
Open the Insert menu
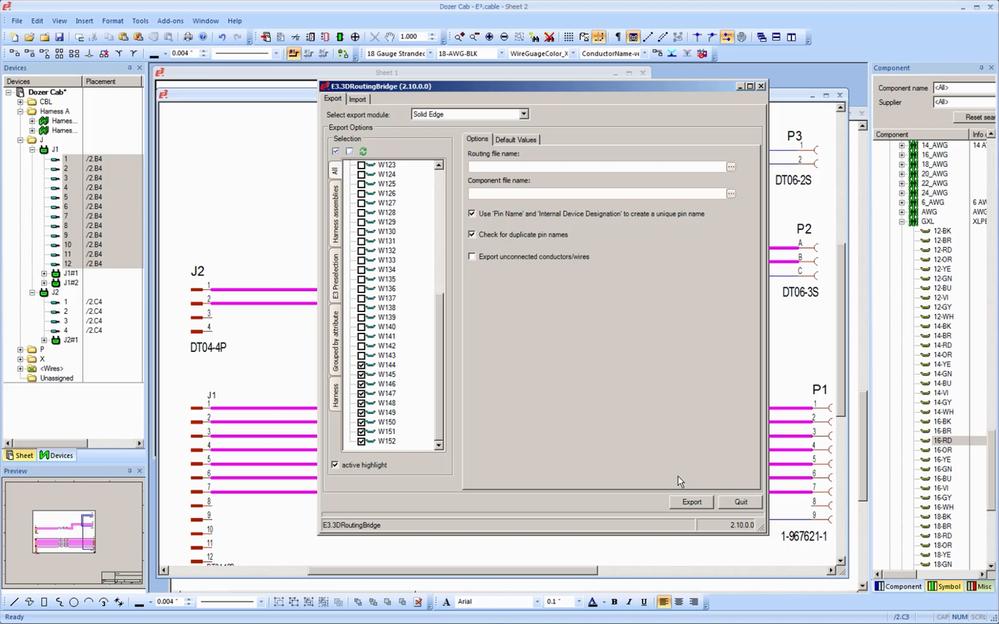click(x=84, y=21)
